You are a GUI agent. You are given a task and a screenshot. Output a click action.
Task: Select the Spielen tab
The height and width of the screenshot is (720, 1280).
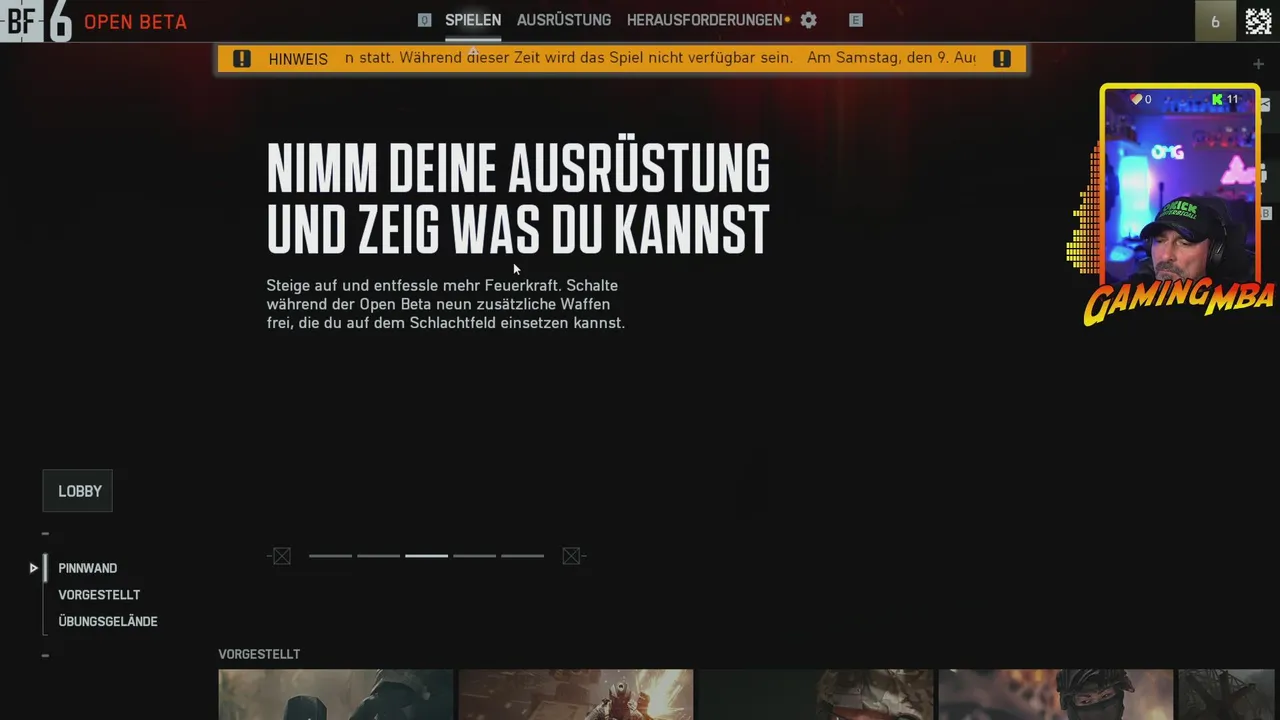pos(473,20)
